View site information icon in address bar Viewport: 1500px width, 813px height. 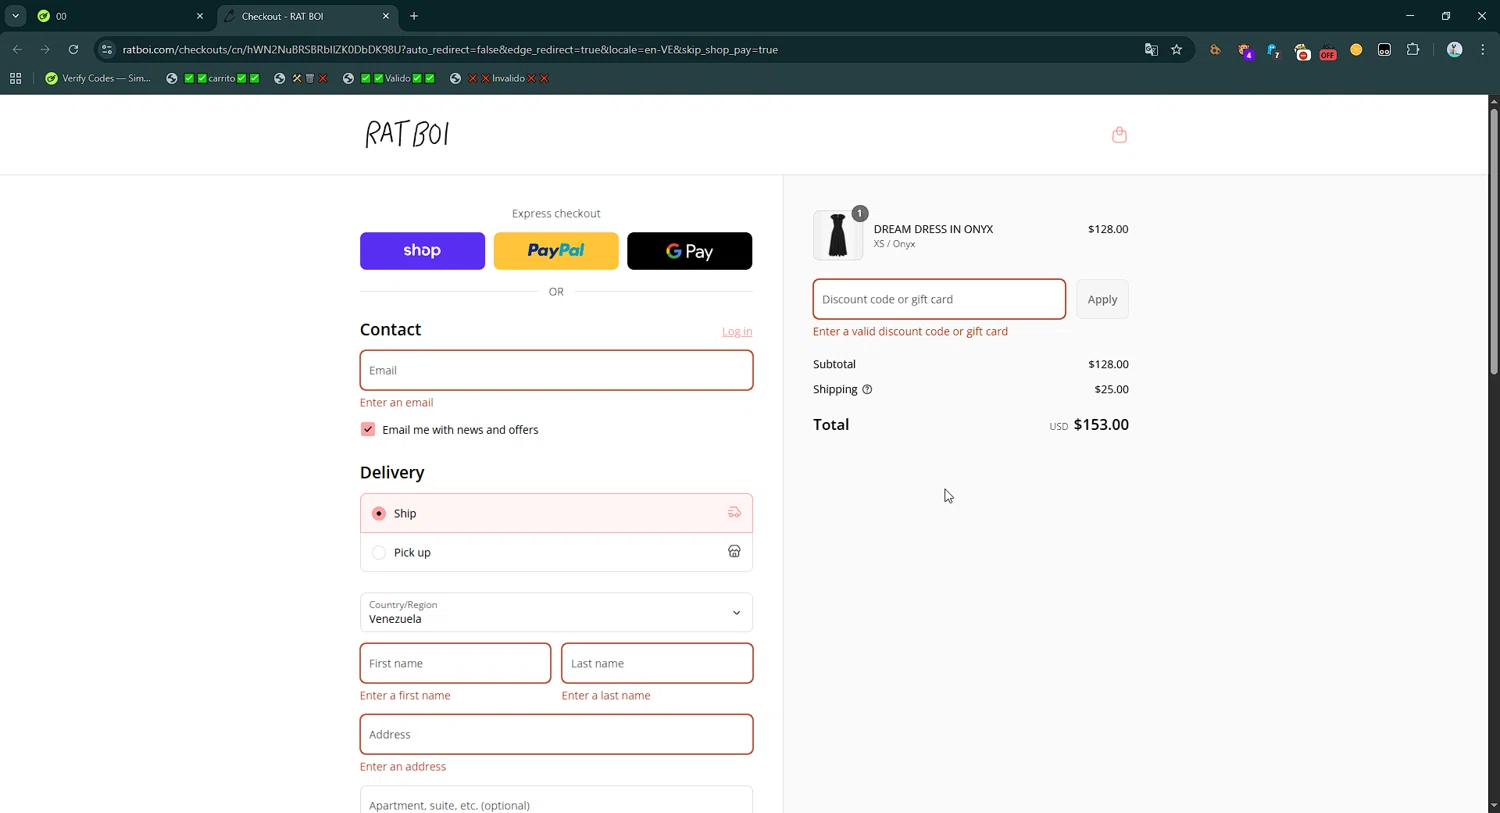click(x=107, y=49)
